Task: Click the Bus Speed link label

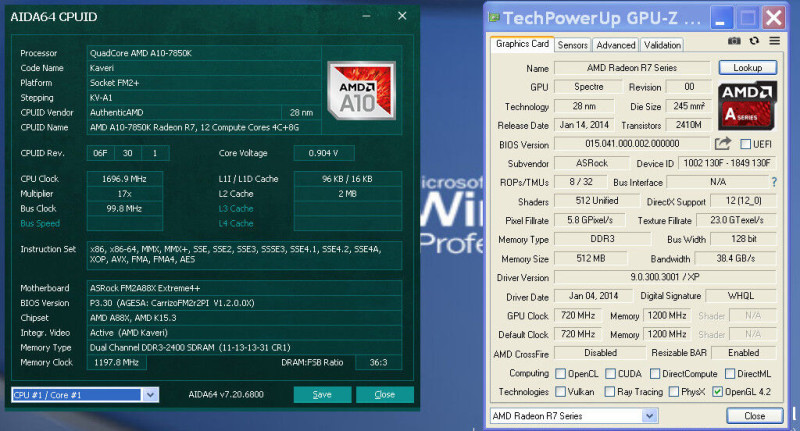Action: pyautogui.click(x=40, y=223)
